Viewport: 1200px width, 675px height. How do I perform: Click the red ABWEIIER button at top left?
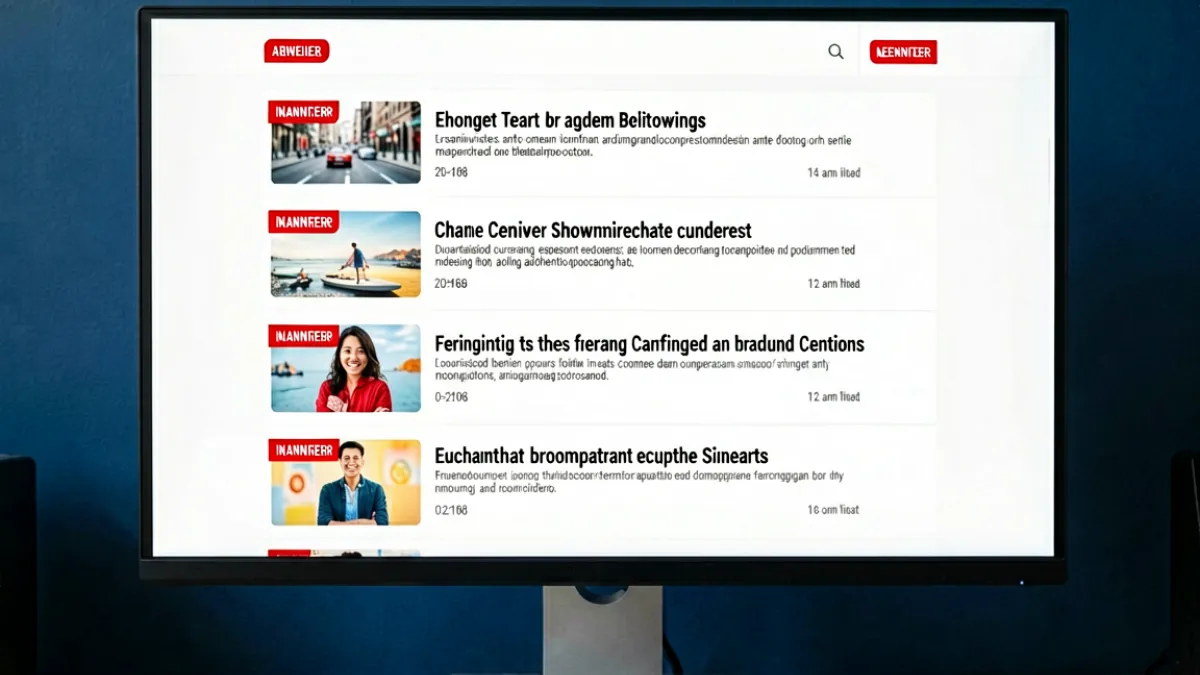[x=297, y=51]
